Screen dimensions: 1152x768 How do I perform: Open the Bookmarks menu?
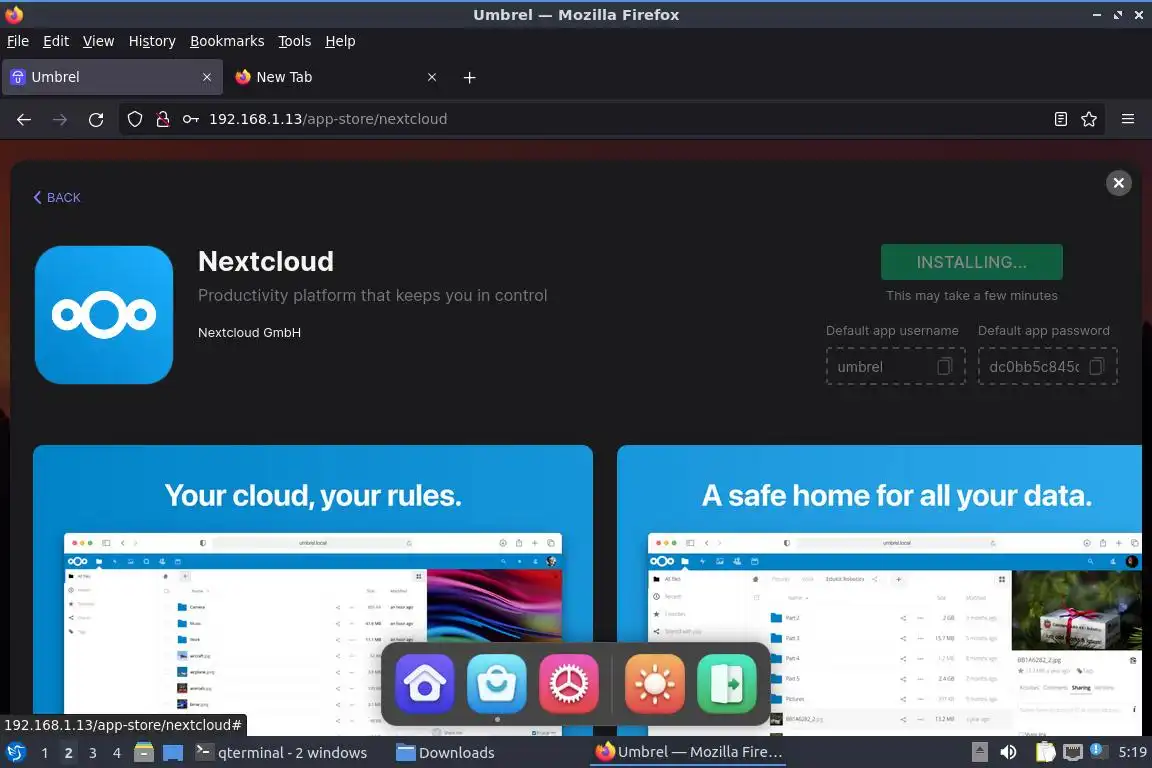click(227, 41)
